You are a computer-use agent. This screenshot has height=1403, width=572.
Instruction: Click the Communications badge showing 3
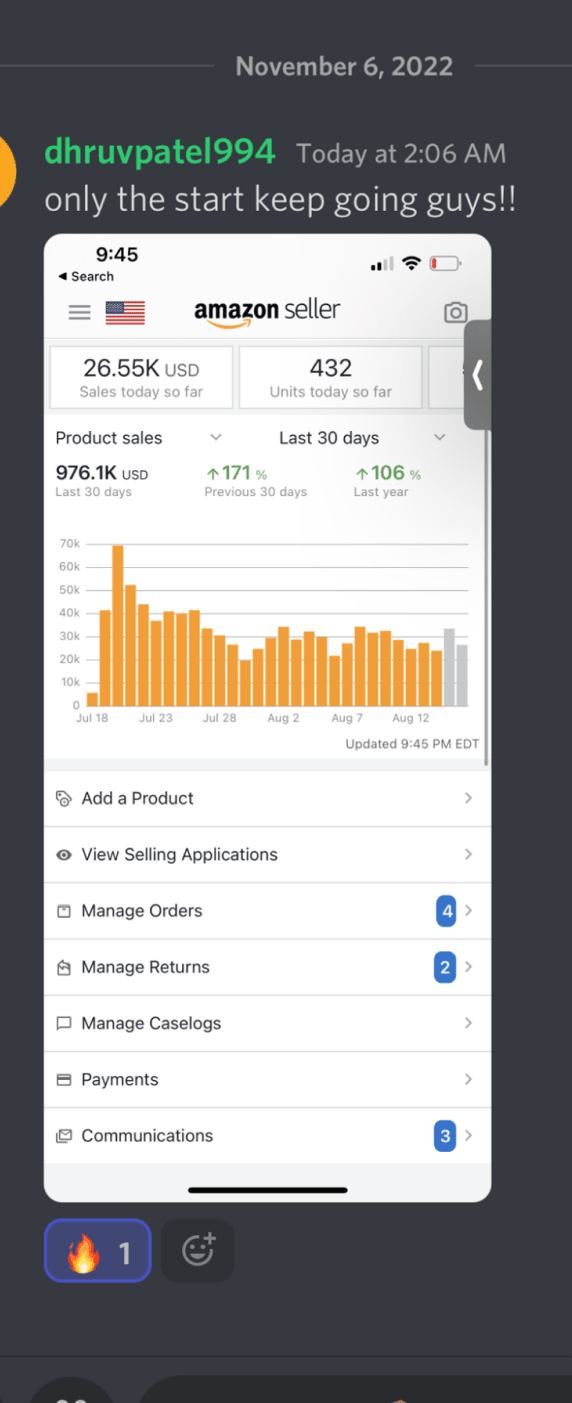pyautogui.click(x=446, y=1136)
